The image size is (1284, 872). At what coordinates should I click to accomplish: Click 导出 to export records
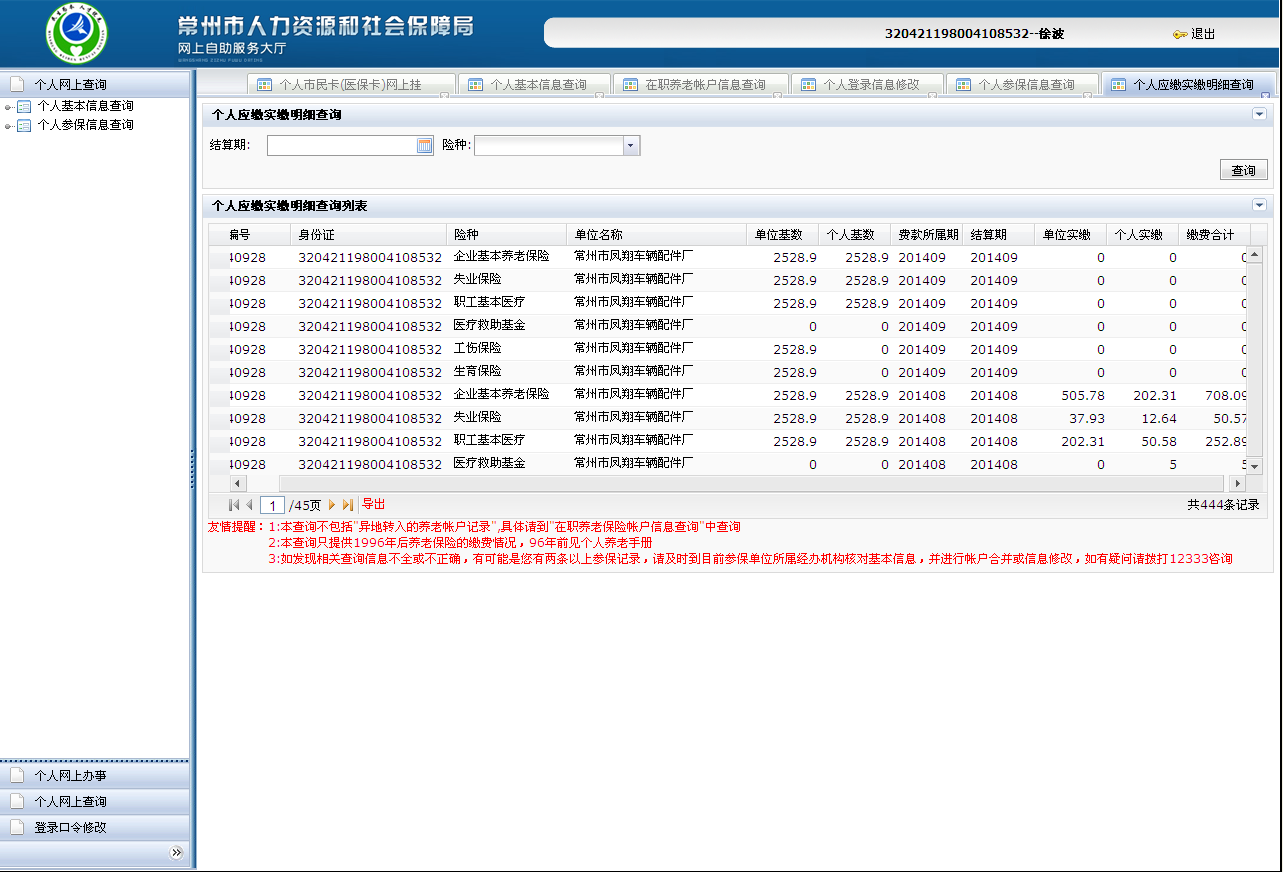(x=373, y=504)
